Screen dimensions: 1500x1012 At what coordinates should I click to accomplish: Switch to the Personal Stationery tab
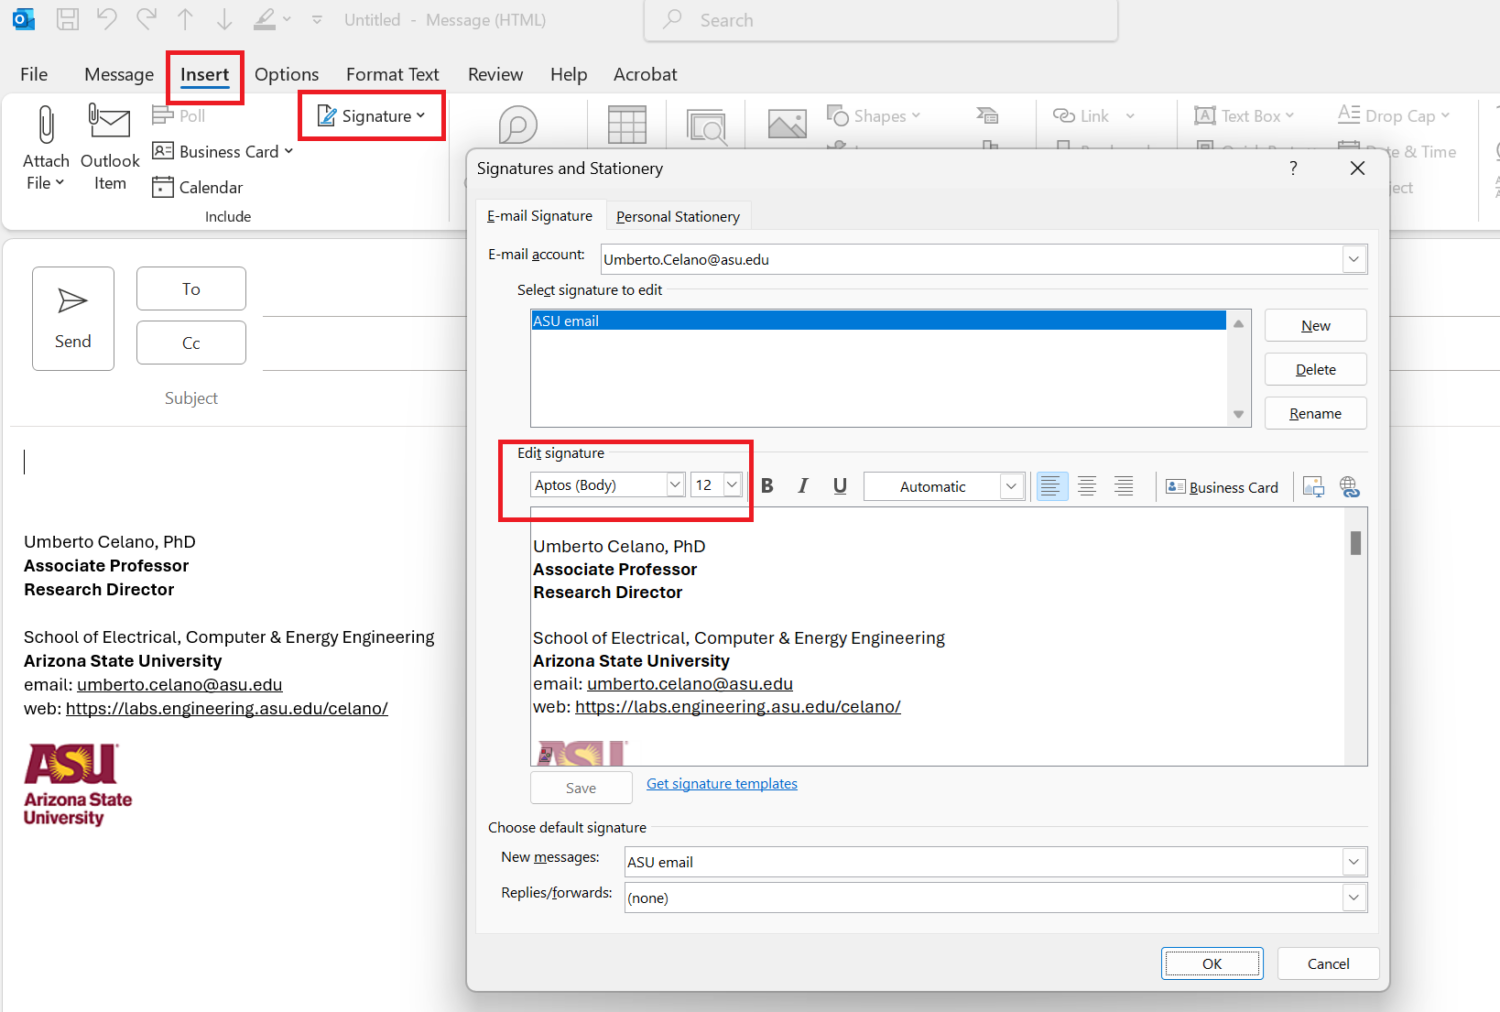[677, 217]
